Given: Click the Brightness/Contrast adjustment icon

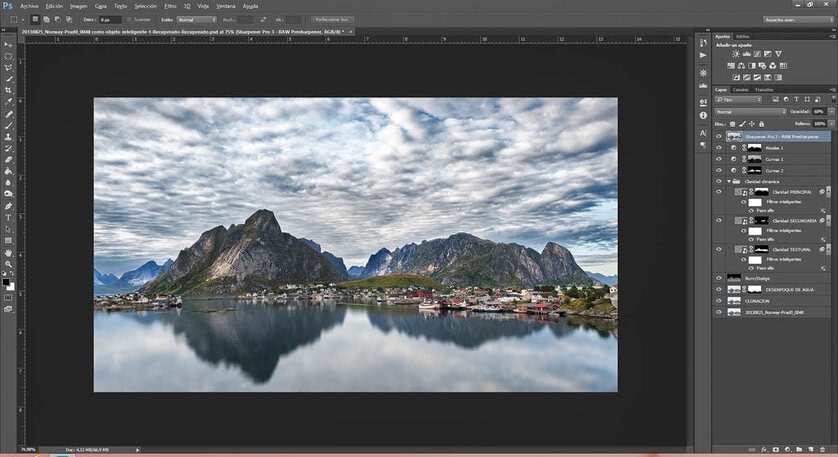Looking at the screenshot, I should pyautogui.click(x=736, y=55).
